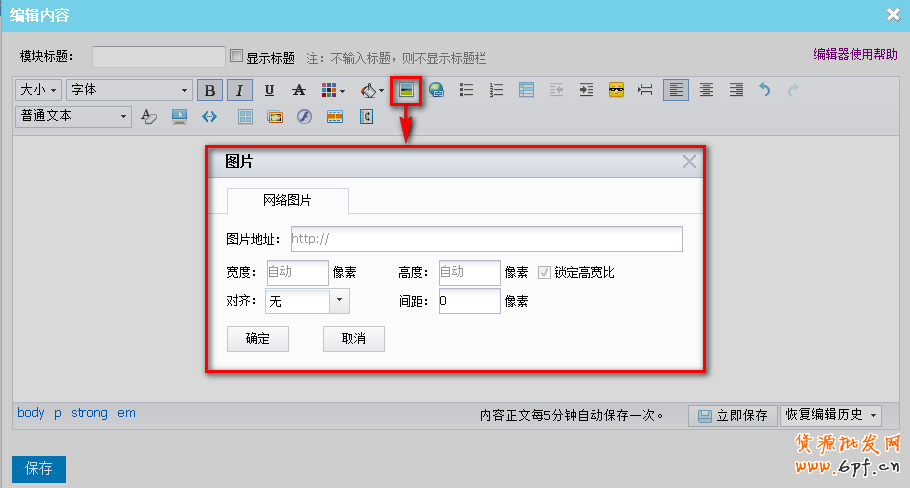Open the 编辑器使用帮助 link
This screenshot has height=488, width=910.
(x=855, y=55)
